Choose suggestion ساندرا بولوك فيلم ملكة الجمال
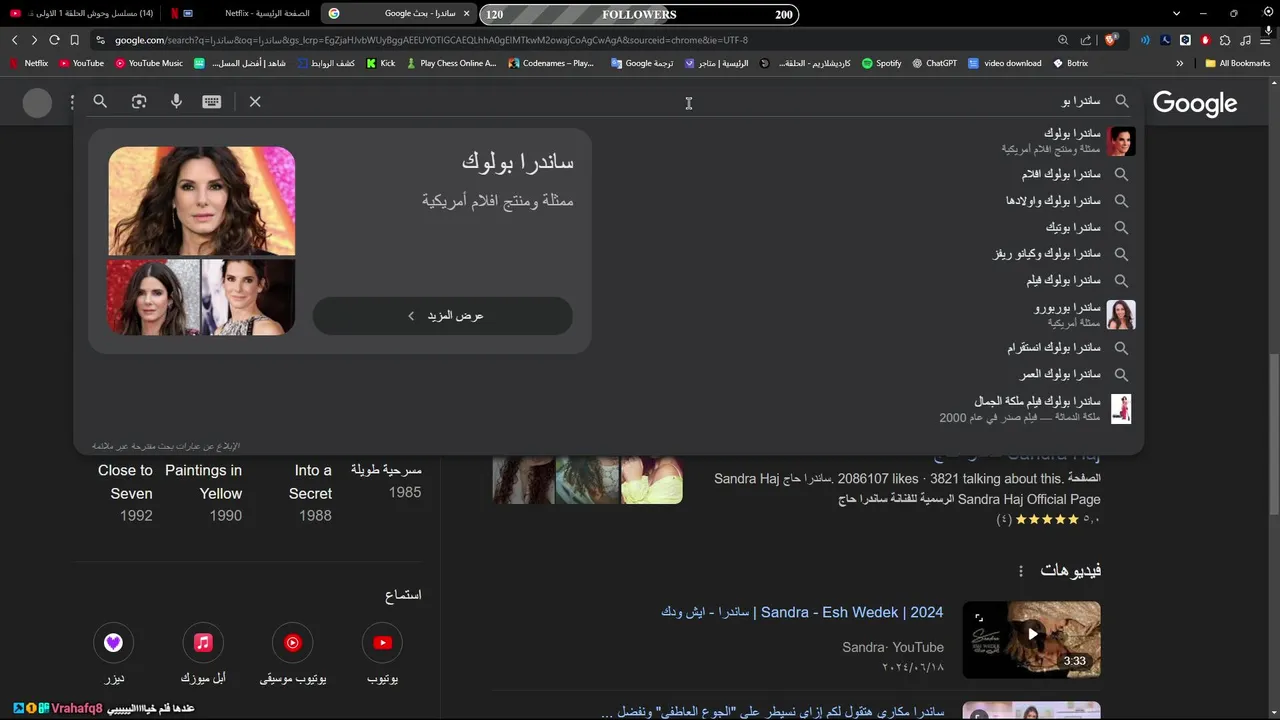The height and width of the screenshot is (720, 1280). (x=1035, y=409)
